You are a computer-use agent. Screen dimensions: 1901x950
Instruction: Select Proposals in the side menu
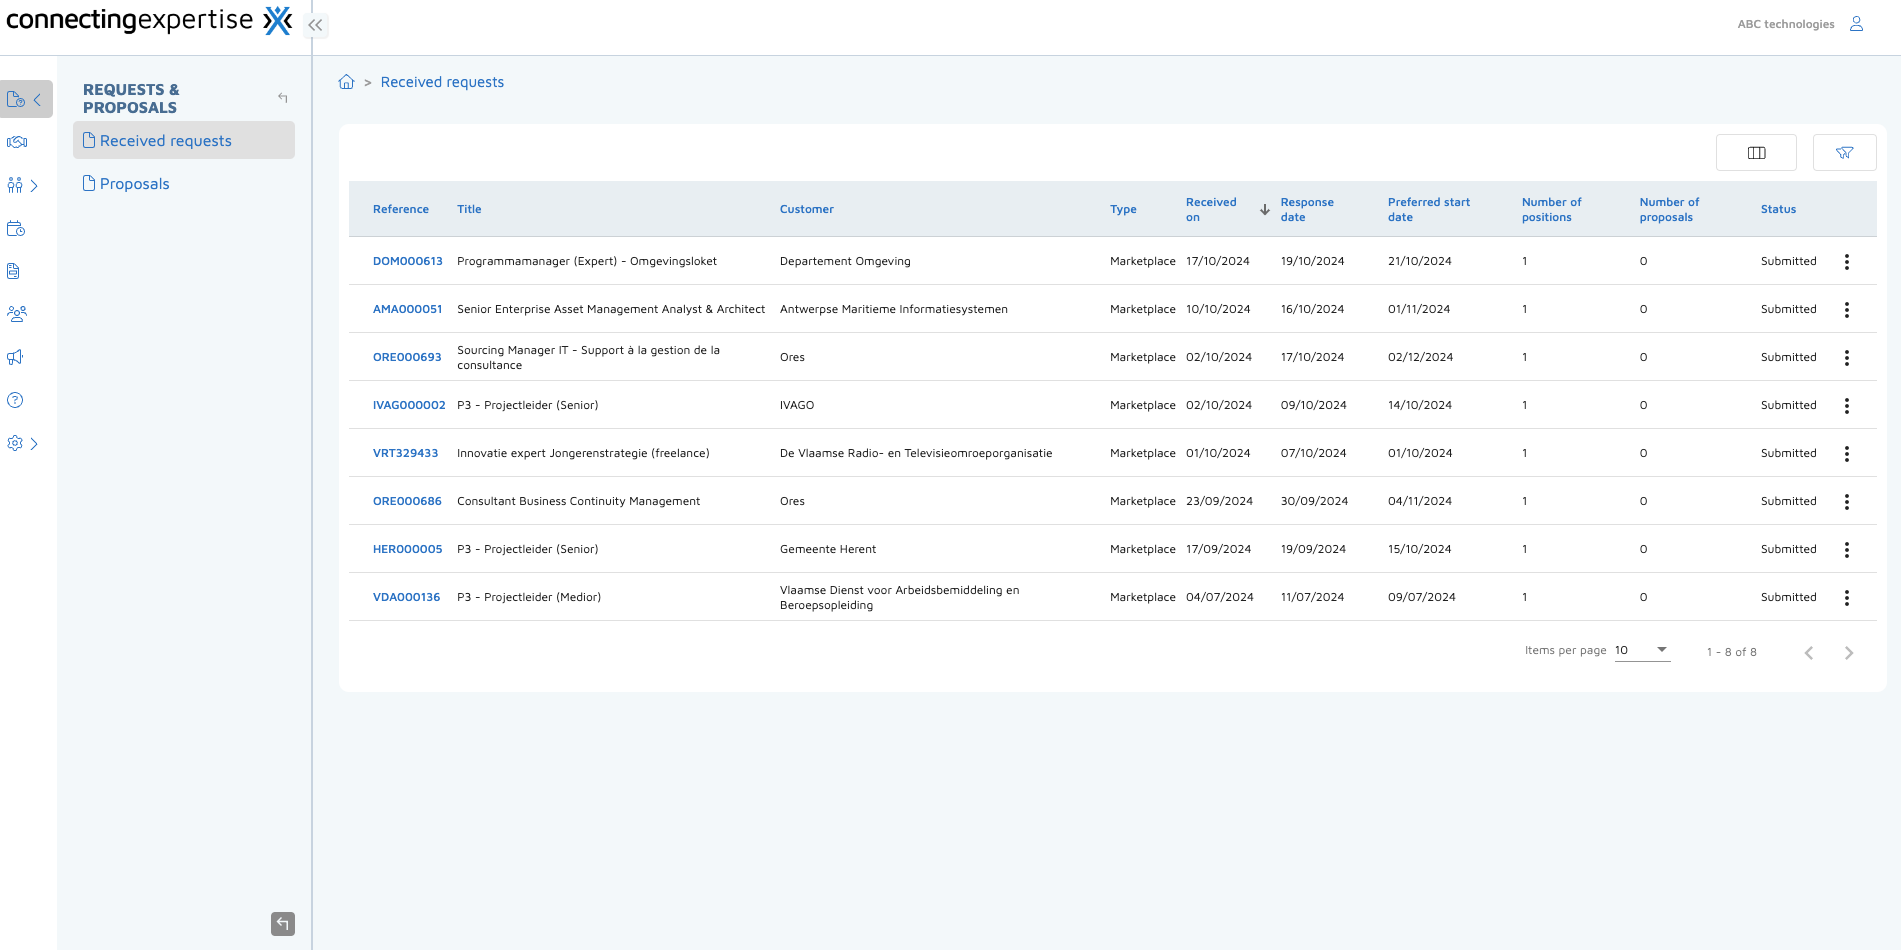[134, 184]
